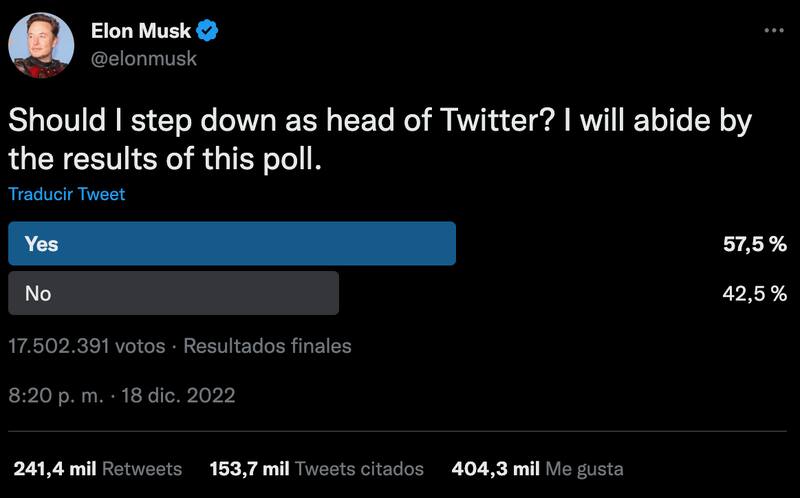Image resolution: width=800 pixels, height=498 pixels.
Task: Select the No poll option bar
Action: 173,294
